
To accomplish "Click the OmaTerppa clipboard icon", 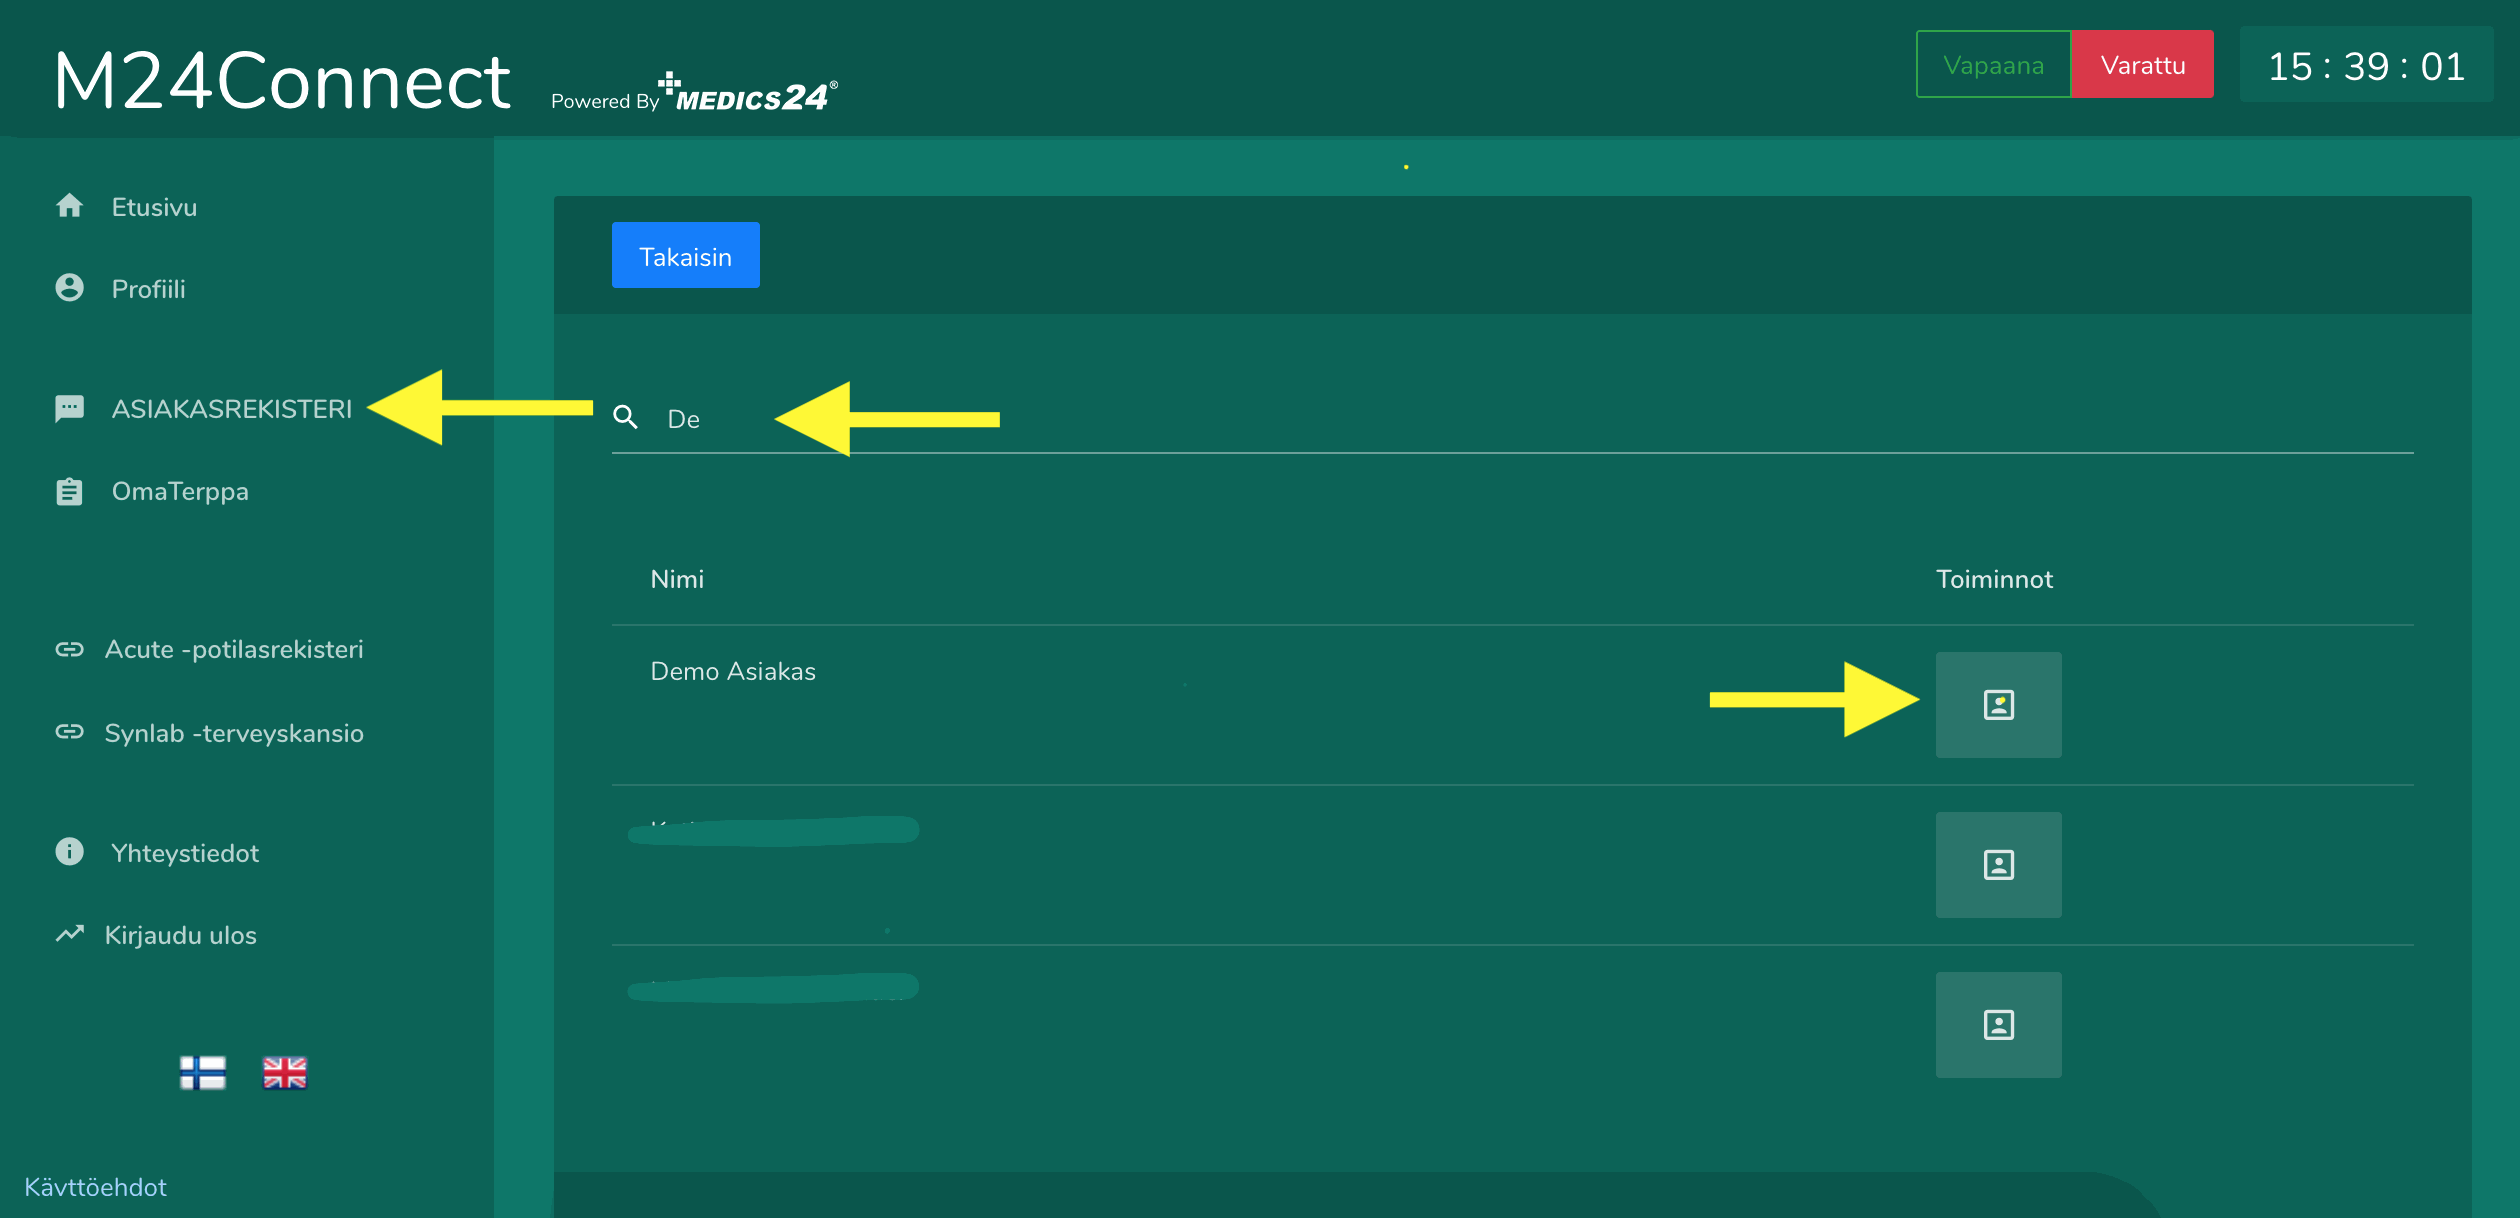I will (x=69, y=491).
